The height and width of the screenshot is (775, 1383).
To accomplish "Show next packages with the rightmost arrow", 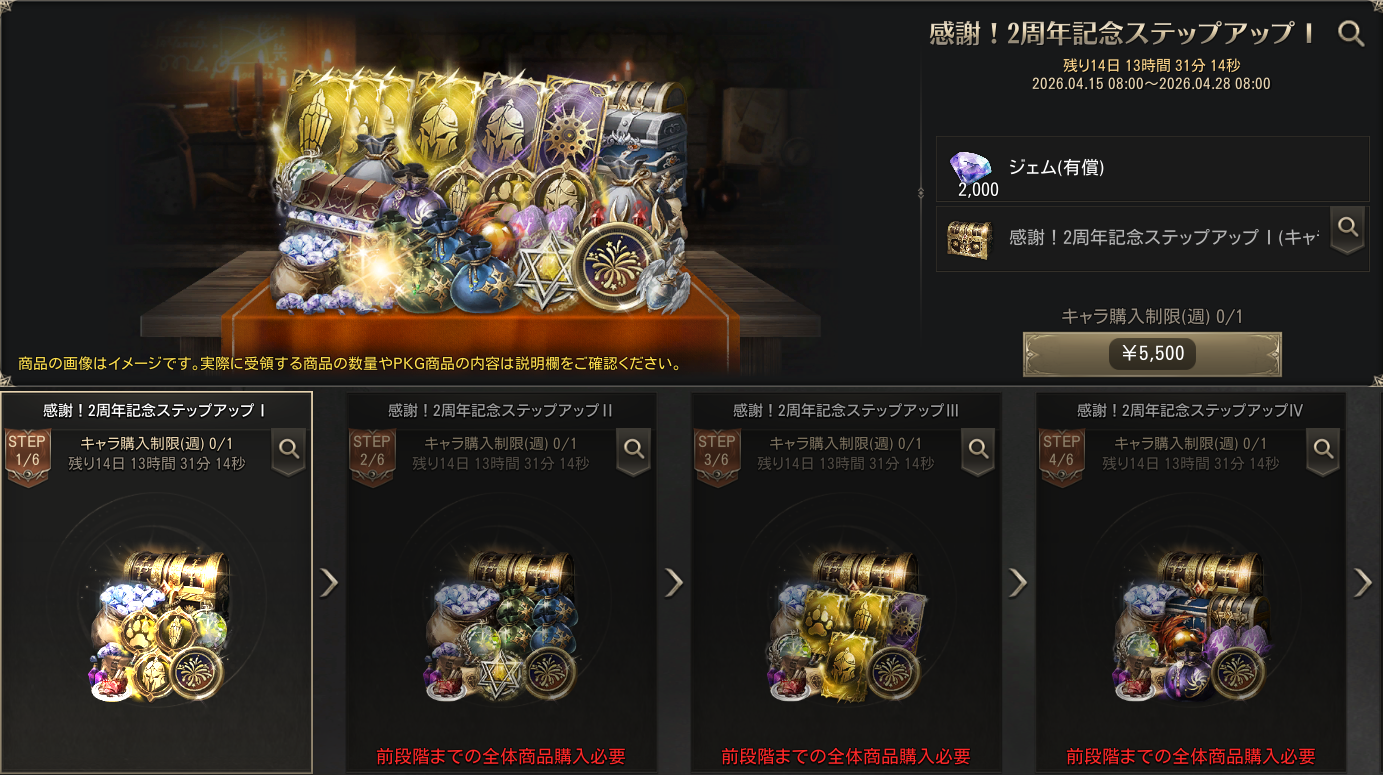I will pos(1363,582).
